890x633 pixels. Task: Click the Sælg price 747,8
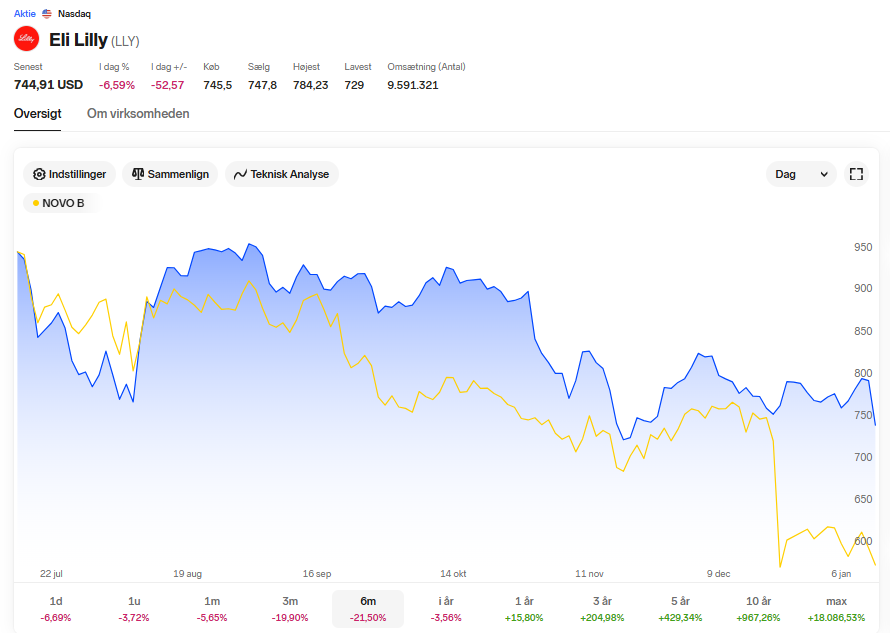pyautogui.click(x=262, y=85)
